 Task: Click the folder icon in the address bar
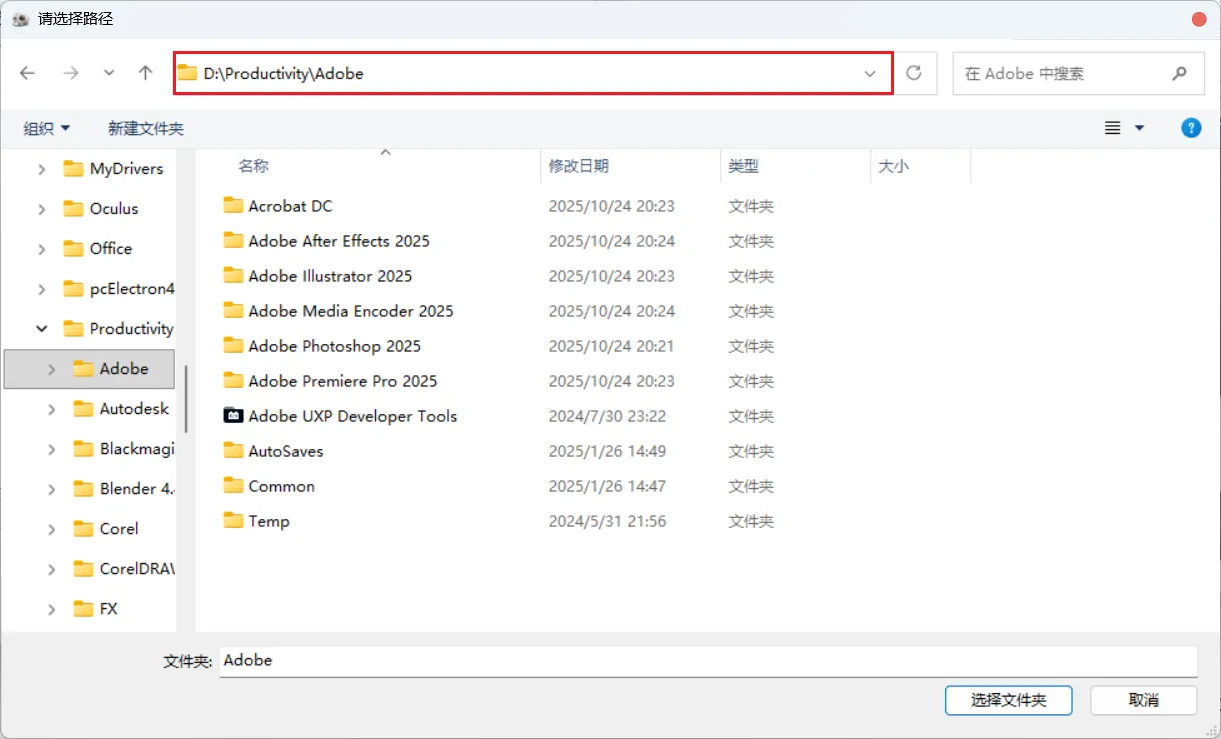[188, 73]
